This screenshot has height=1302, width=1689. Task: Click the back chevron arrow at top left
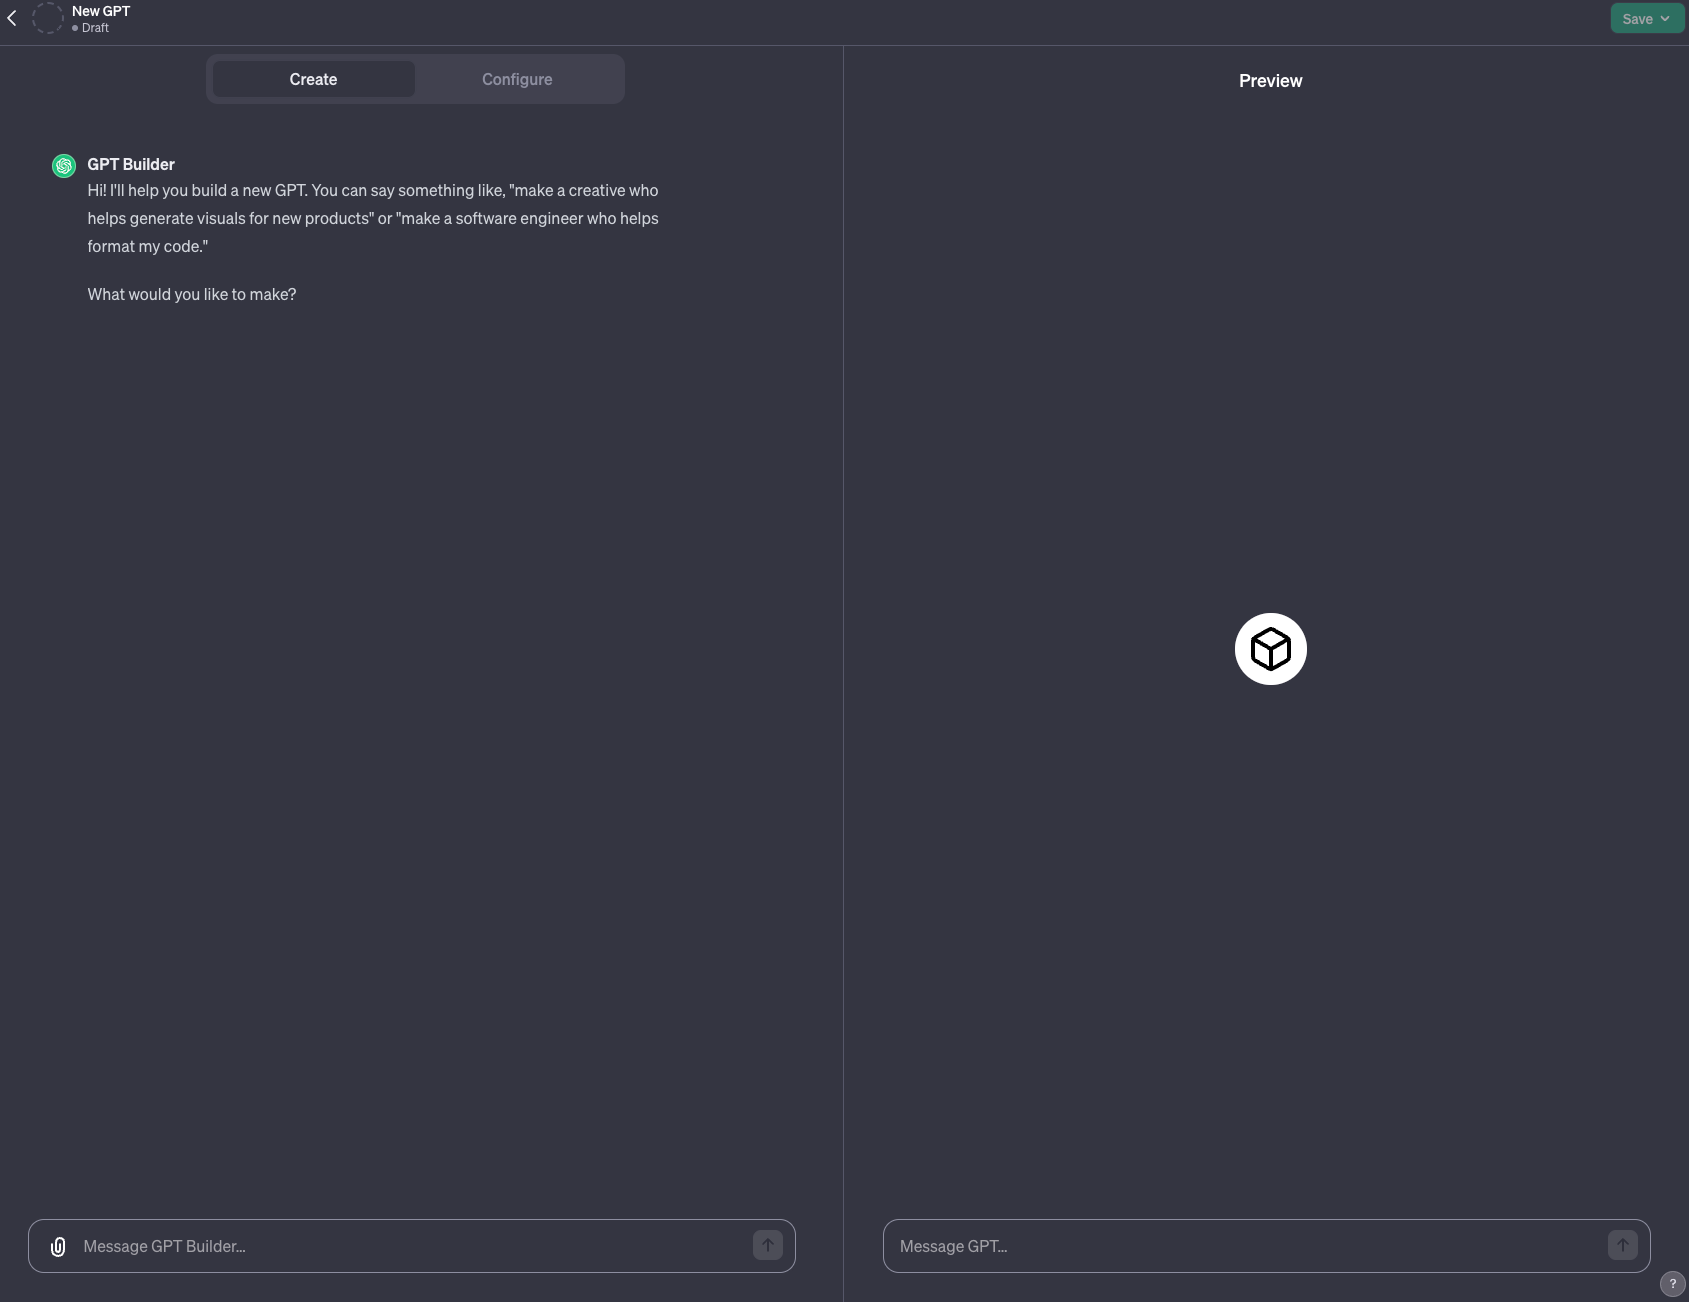coord(11,17)
